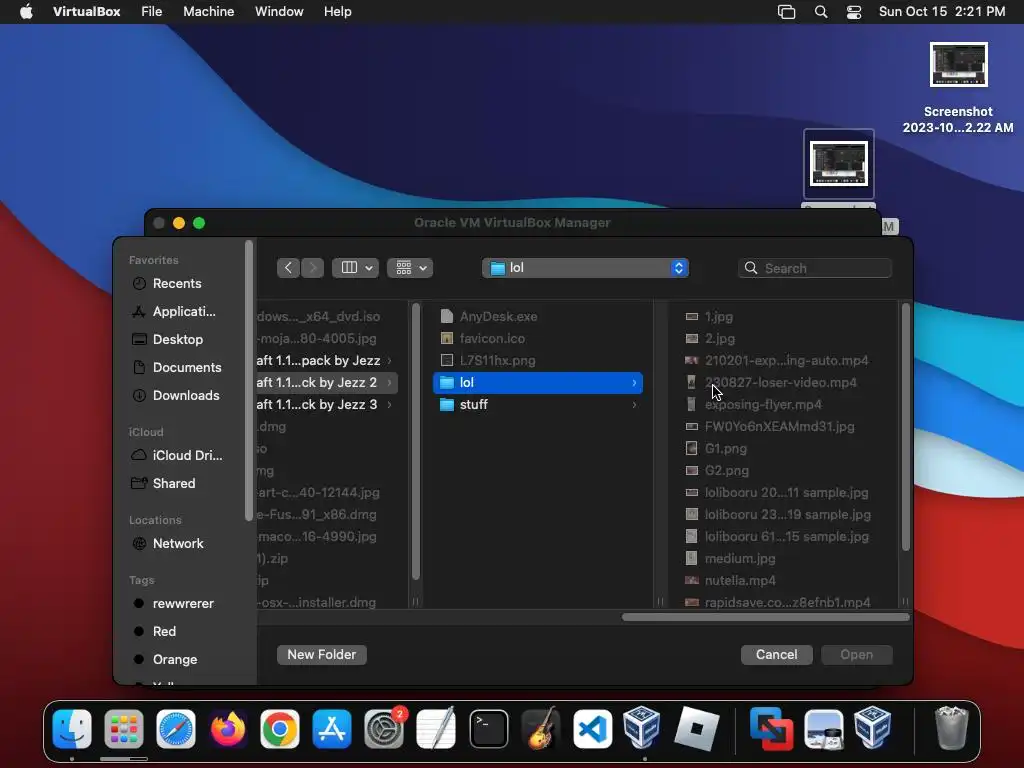Click the New Folder button
This screenshot has height=768, width=1024.
coord(321,655)
